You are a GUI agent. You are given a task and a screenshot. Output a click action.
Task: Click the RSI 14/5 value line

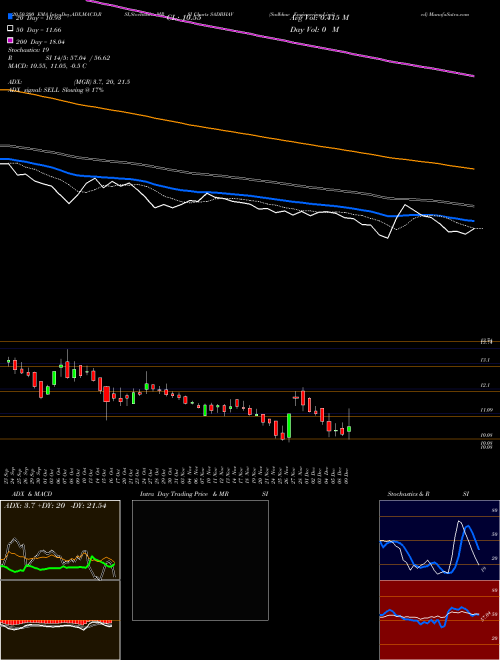click(59, 58)
